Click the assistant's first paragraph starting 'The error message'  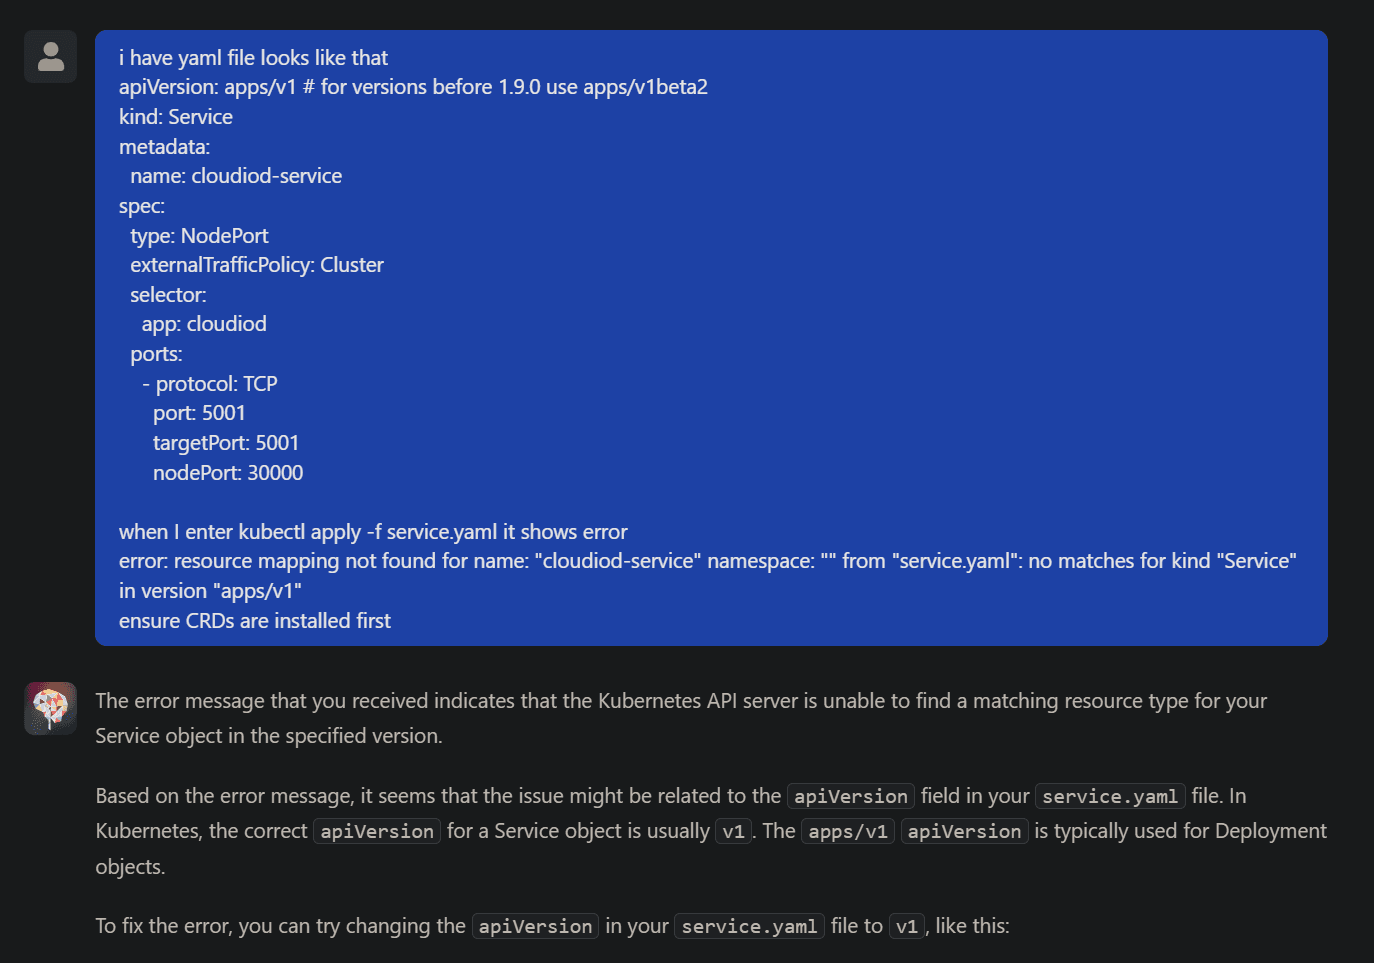(681, 718)
